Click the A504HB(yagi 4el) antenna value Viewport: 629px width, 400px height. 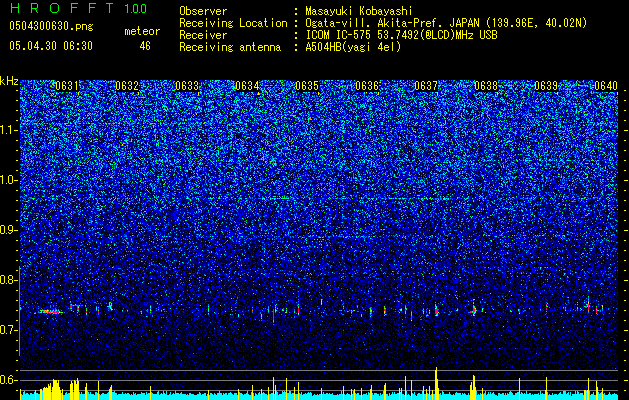tap(353, 47)
